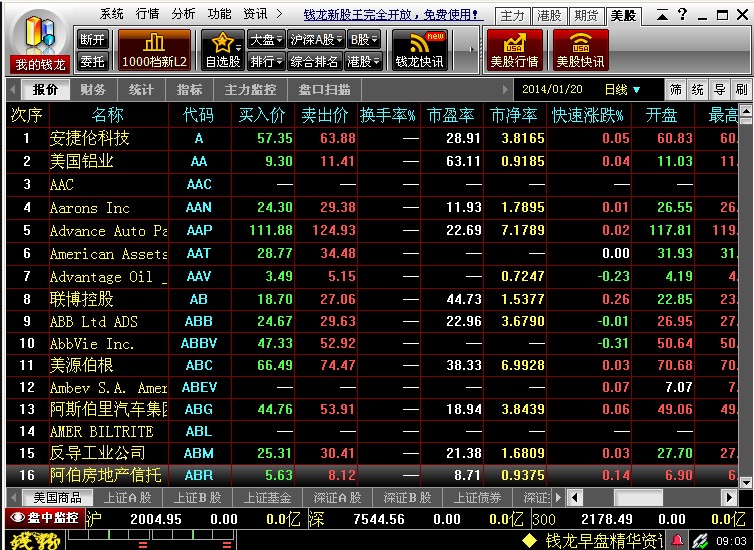Click the red alarm bell in status bar

click(677, 541)
